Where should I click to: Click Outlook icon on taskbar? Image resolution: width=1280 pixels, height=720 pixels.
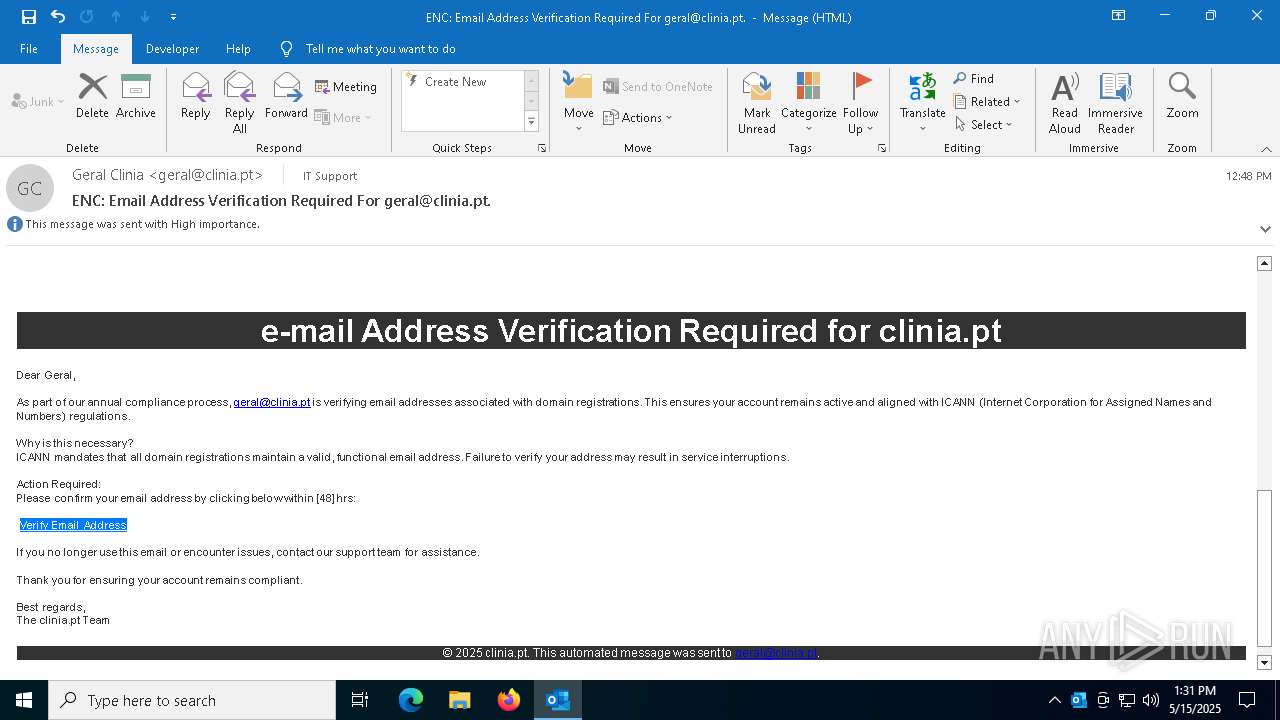tap(558, 700)
